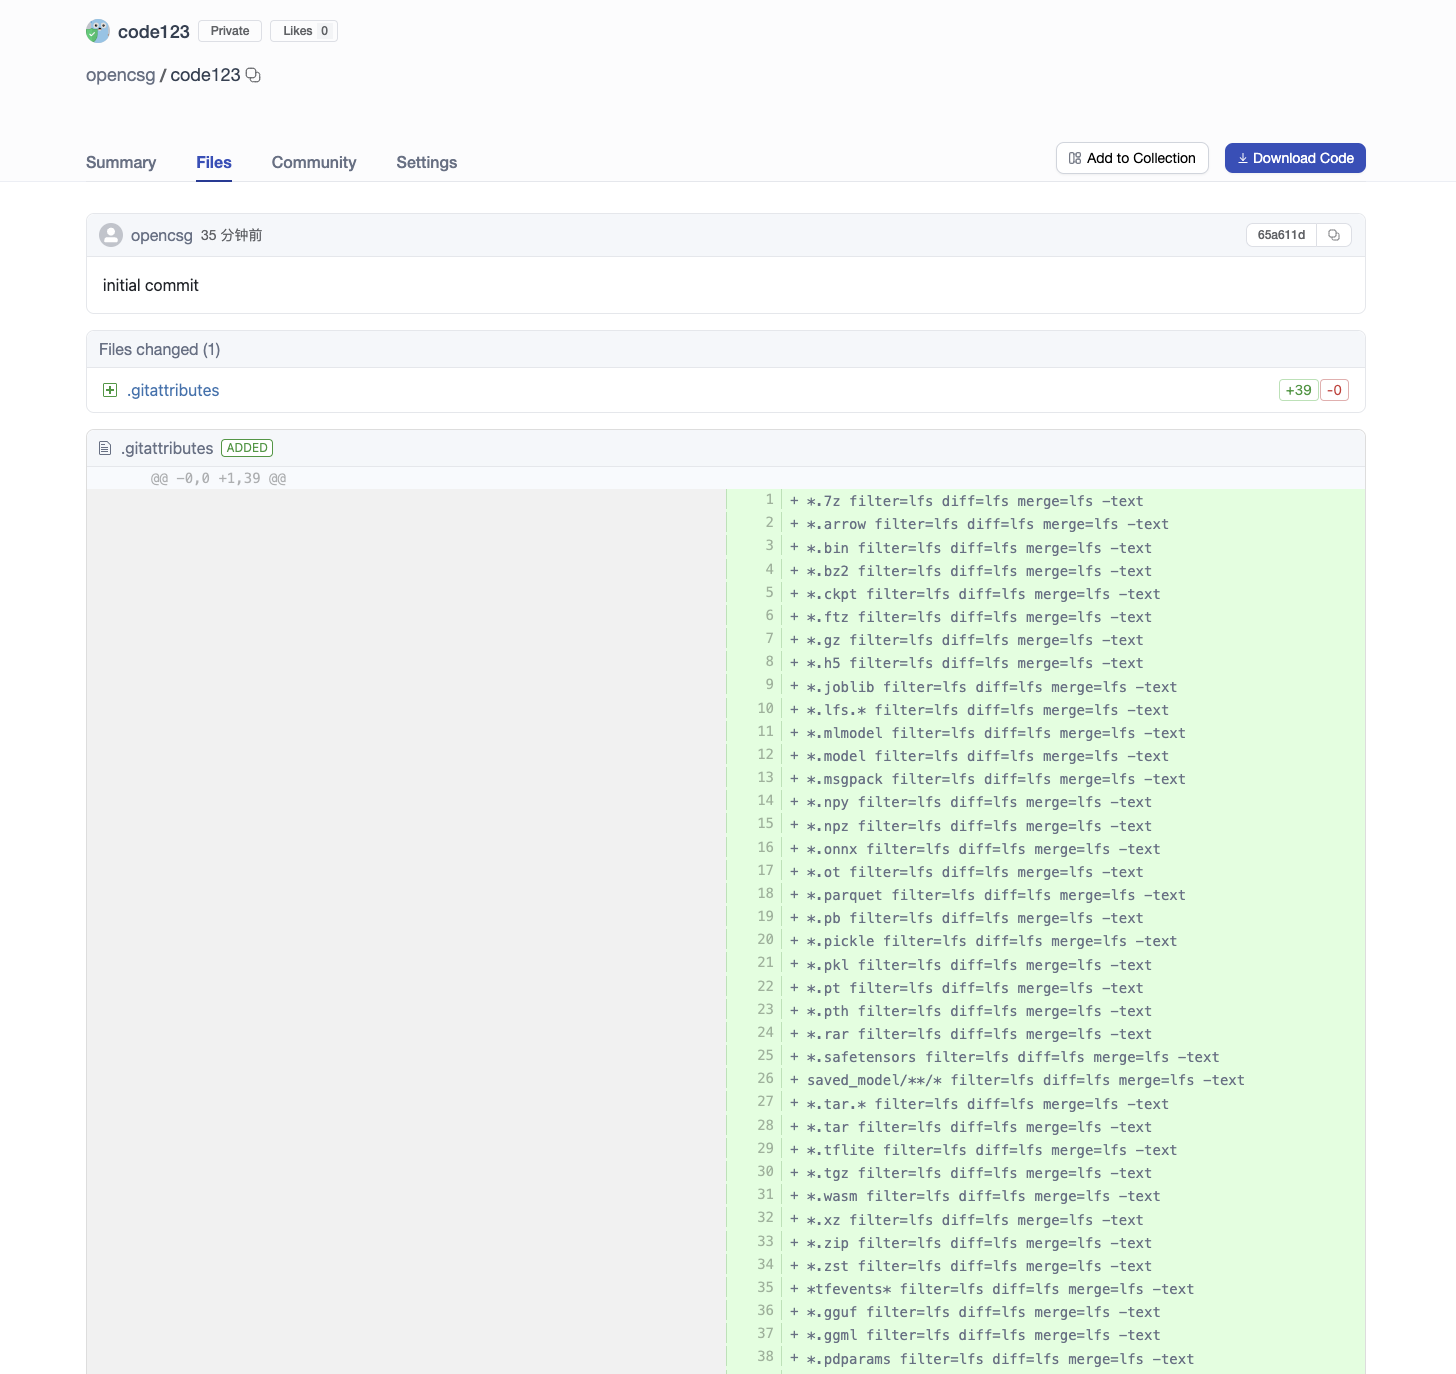Select the Files tab
1456x1374 pixels.
[214, 162]
